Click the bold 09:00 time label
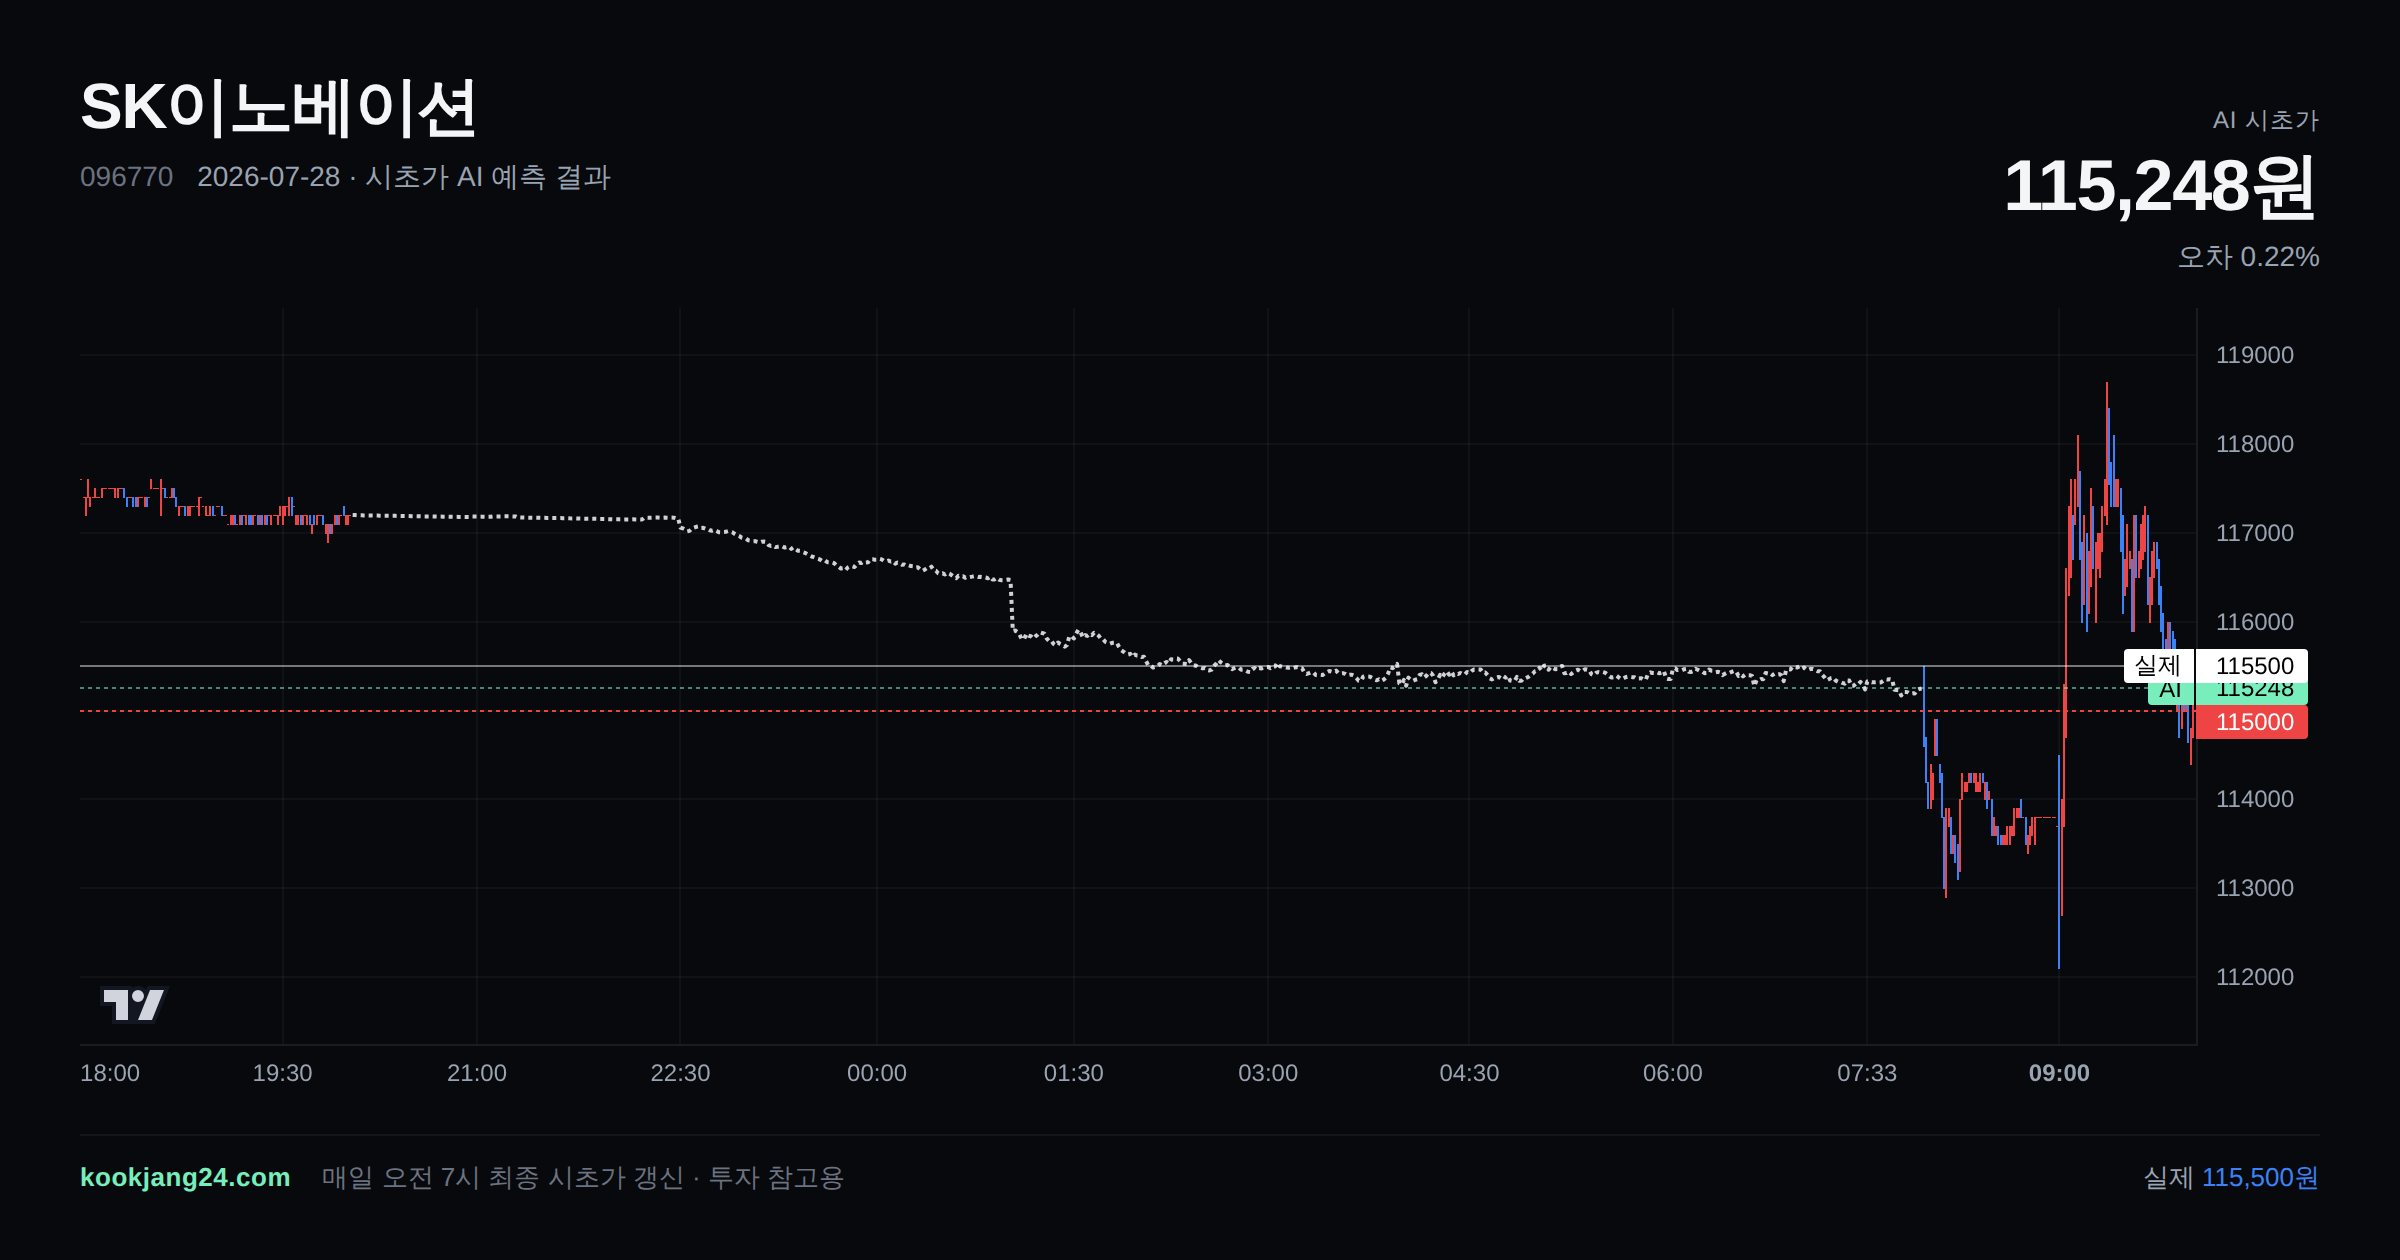The image size is (2400, 1260). click(x=2059, y=1073)
